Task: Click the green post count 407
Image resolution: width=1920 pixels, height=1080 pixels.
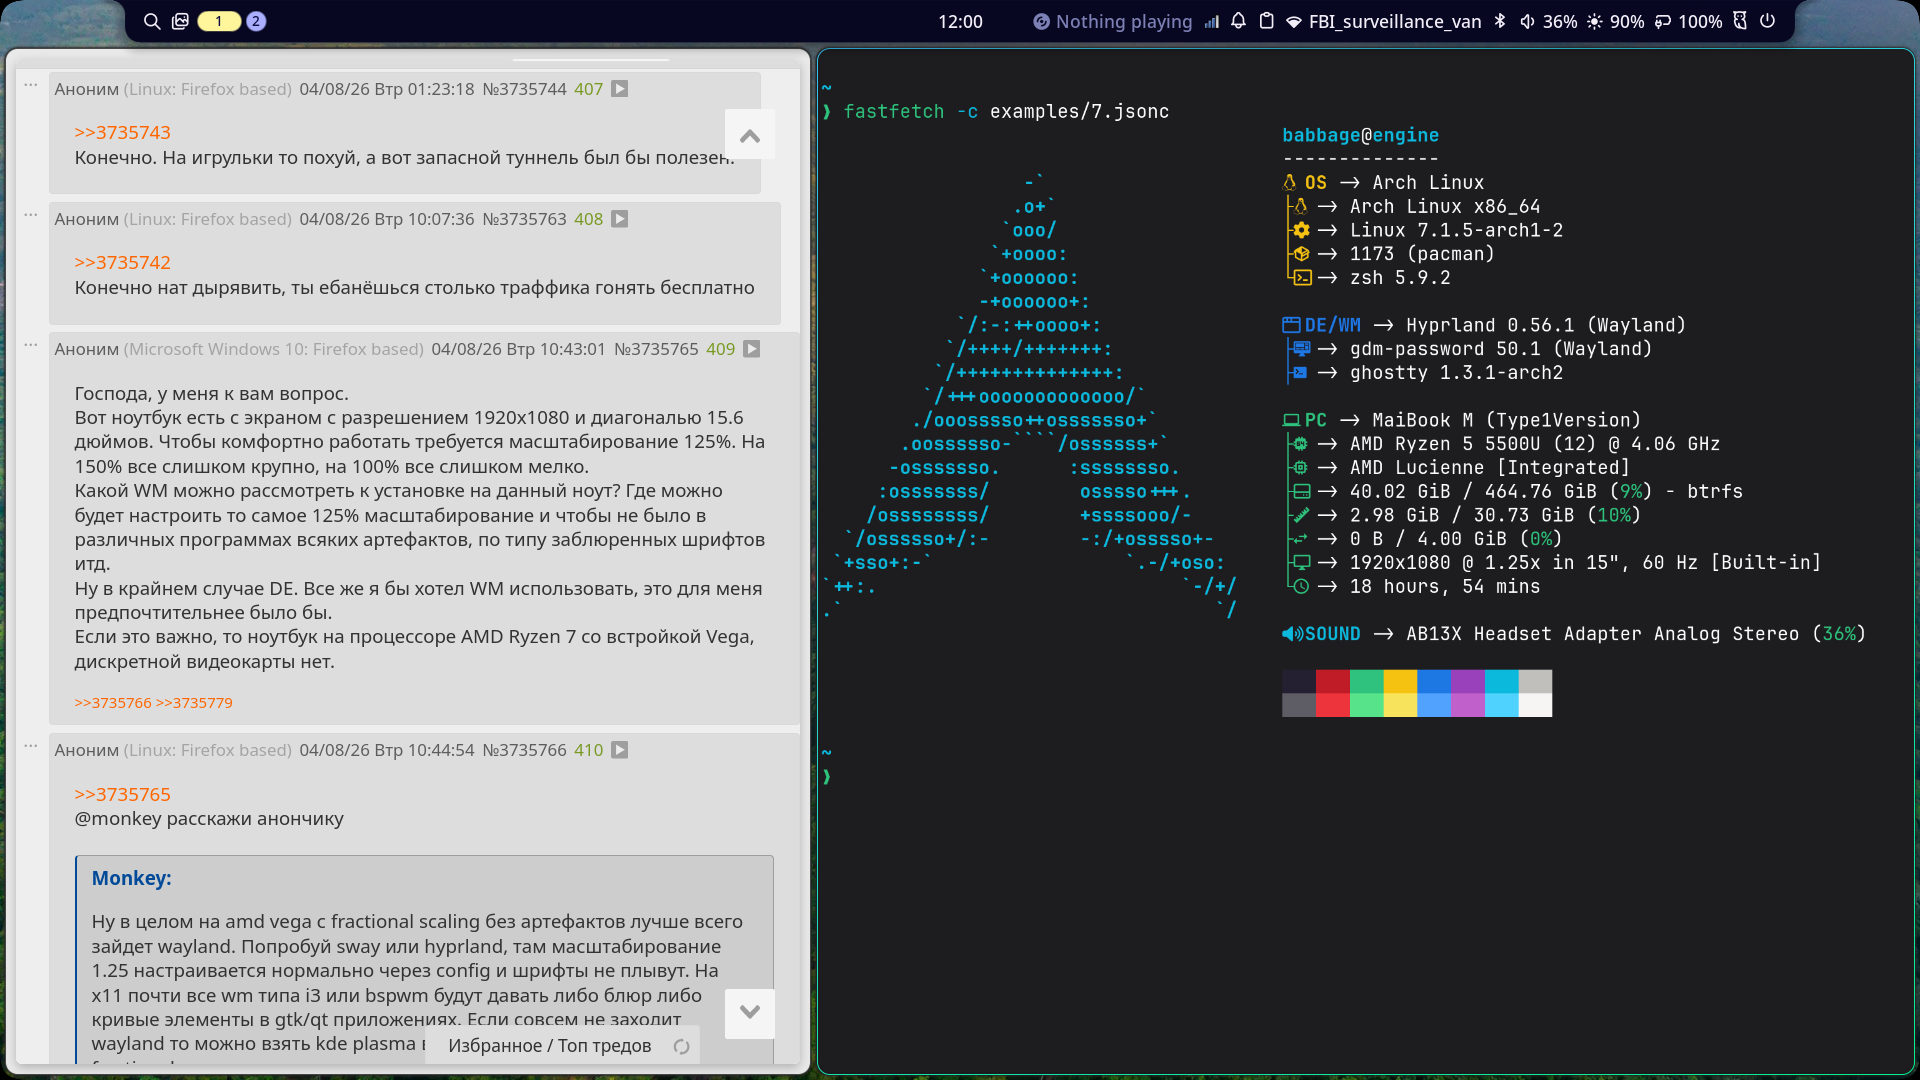Action: pos(589,89)
